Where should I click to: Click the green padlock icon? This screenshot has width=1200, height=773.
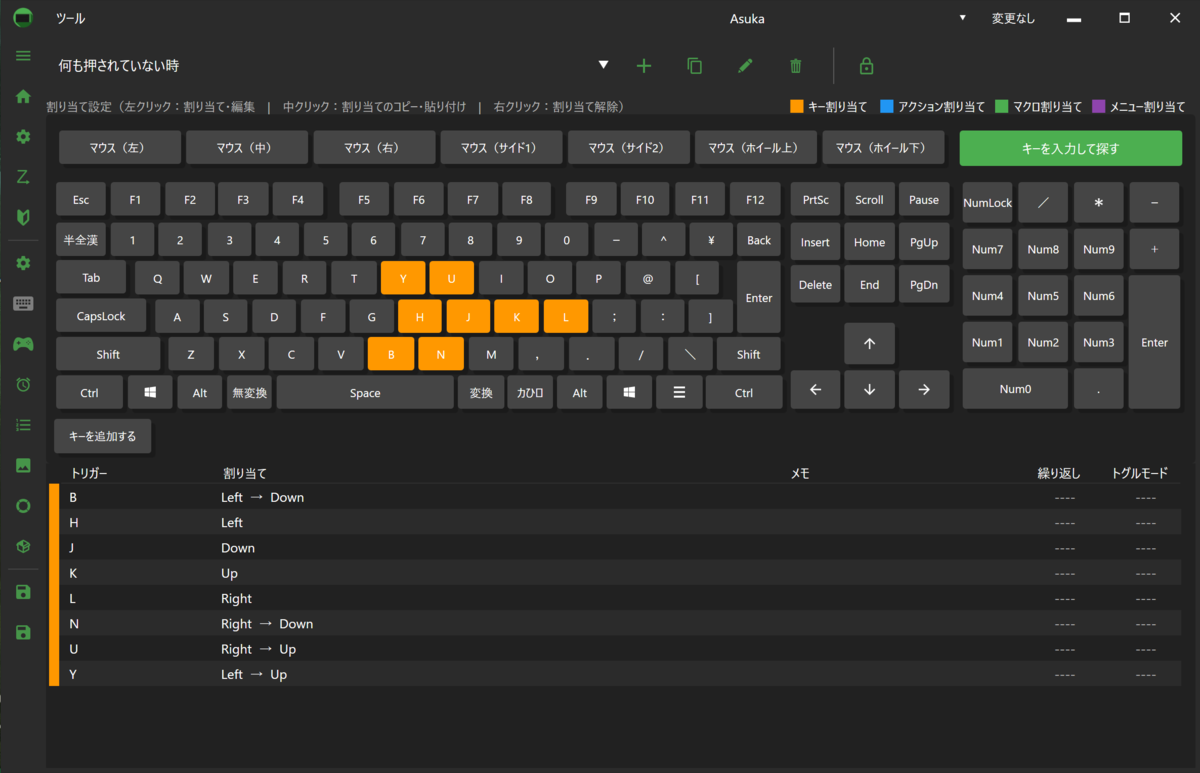coord(867,66)
